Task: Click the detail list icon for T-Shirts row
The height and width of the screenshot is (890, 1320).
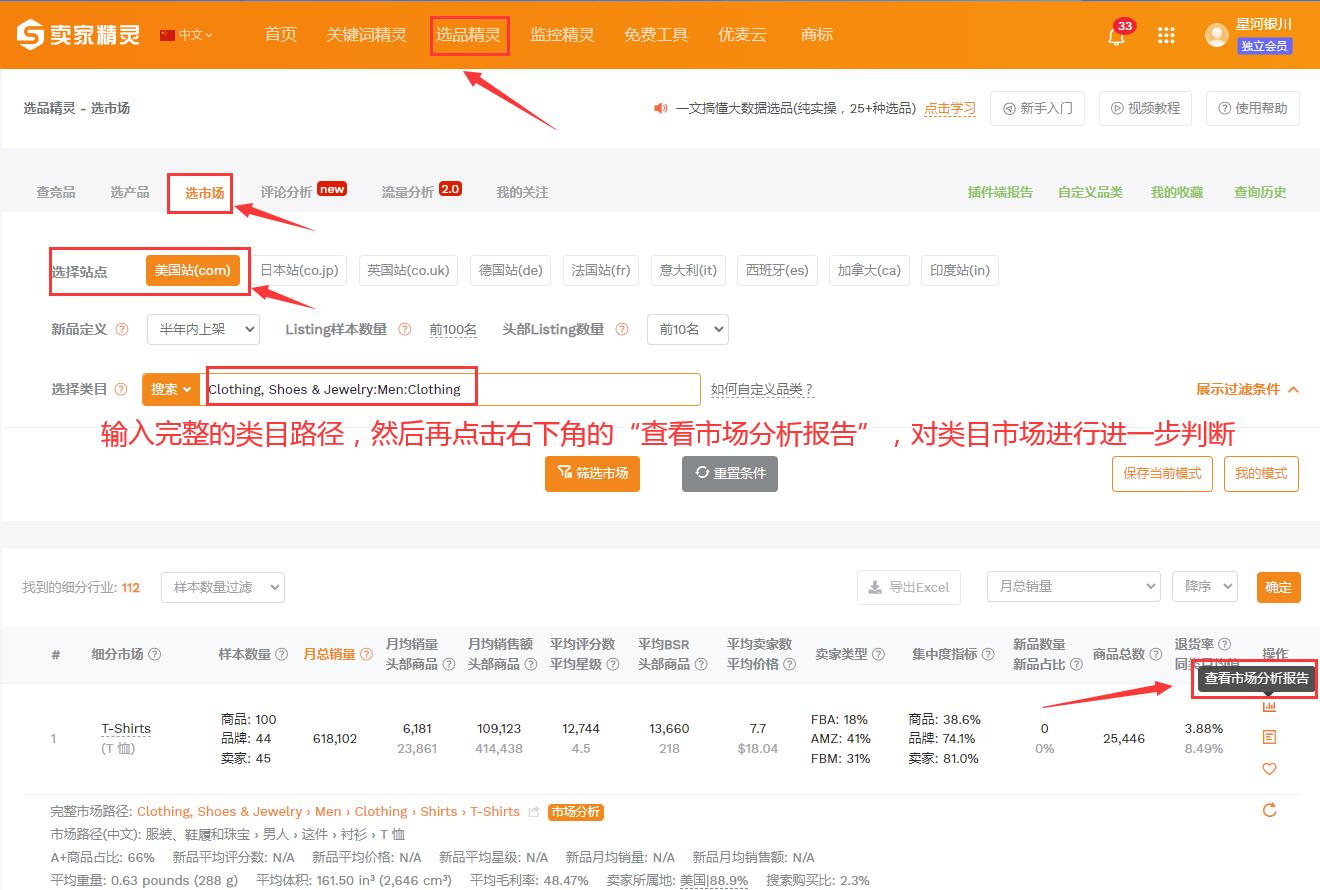Action: (1269, 737)
